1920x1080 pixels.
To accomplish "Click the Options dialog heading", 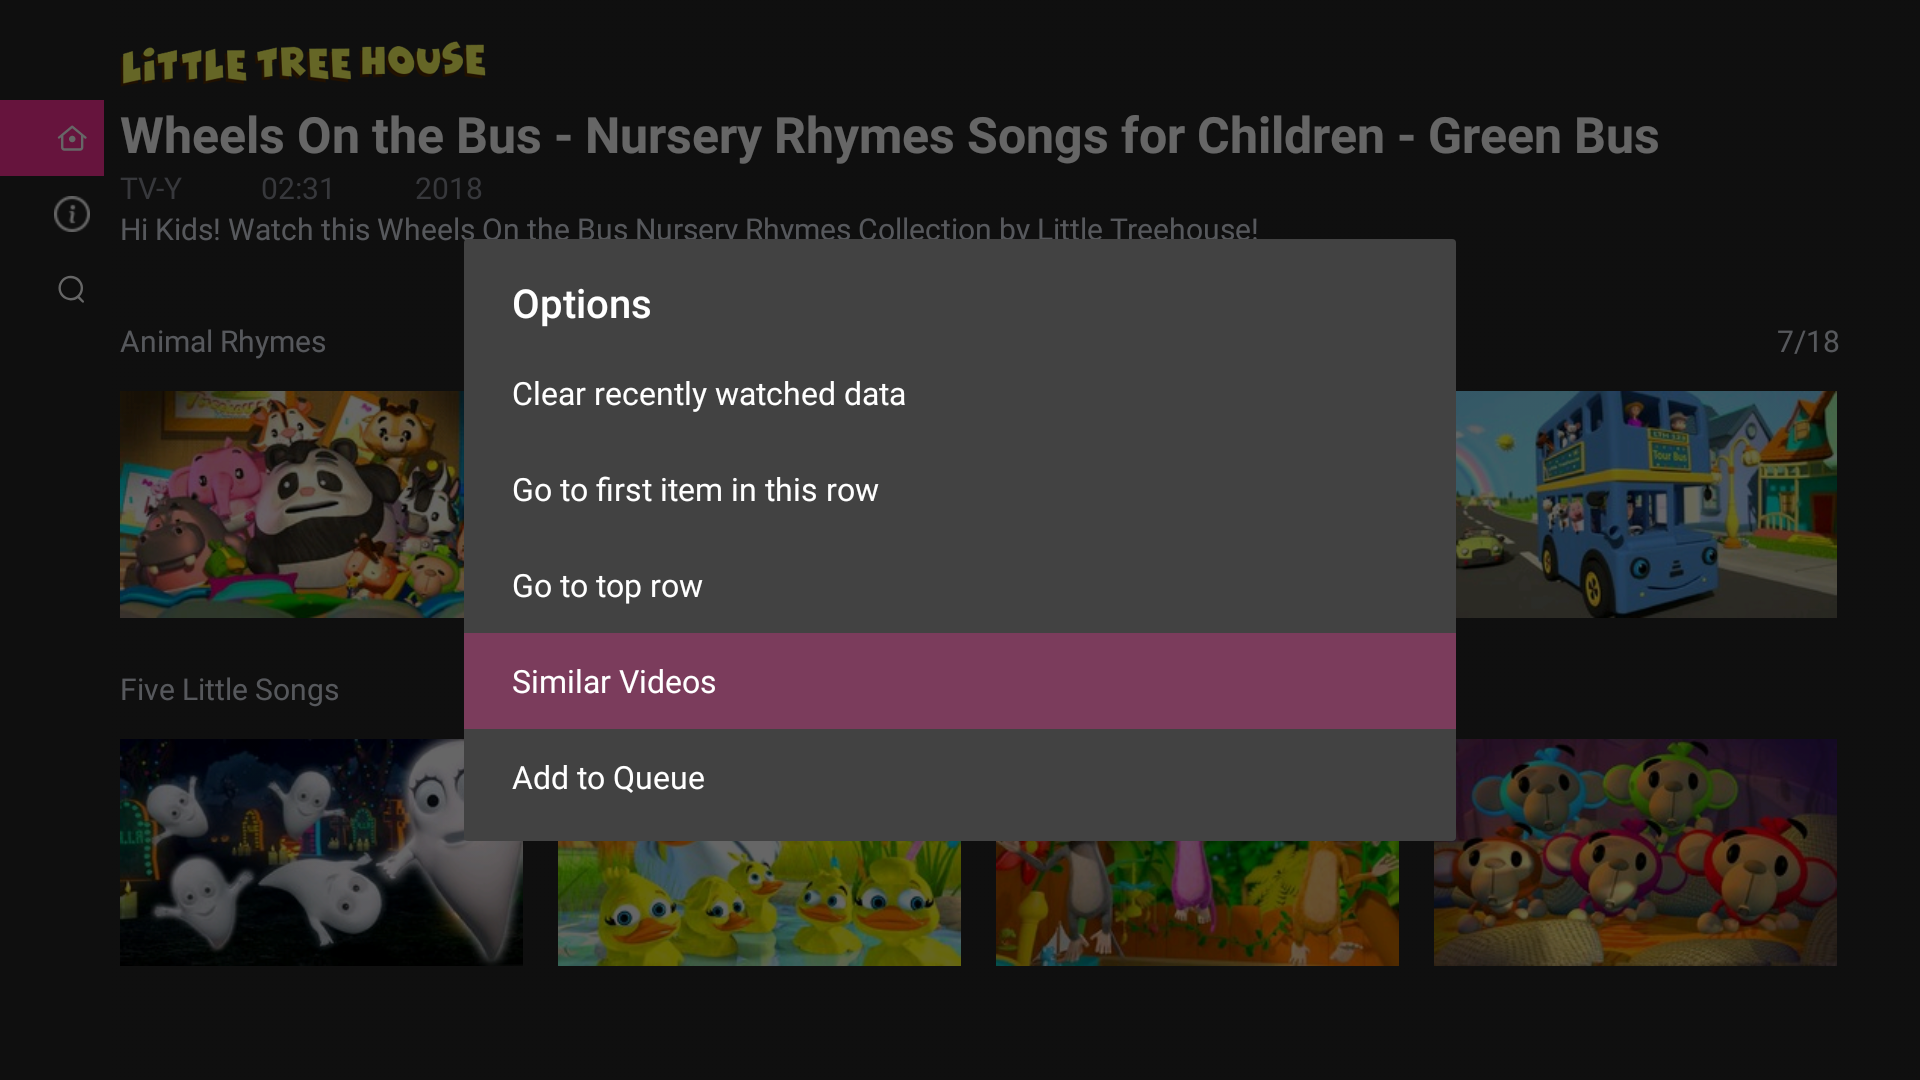I will point(581,304).
